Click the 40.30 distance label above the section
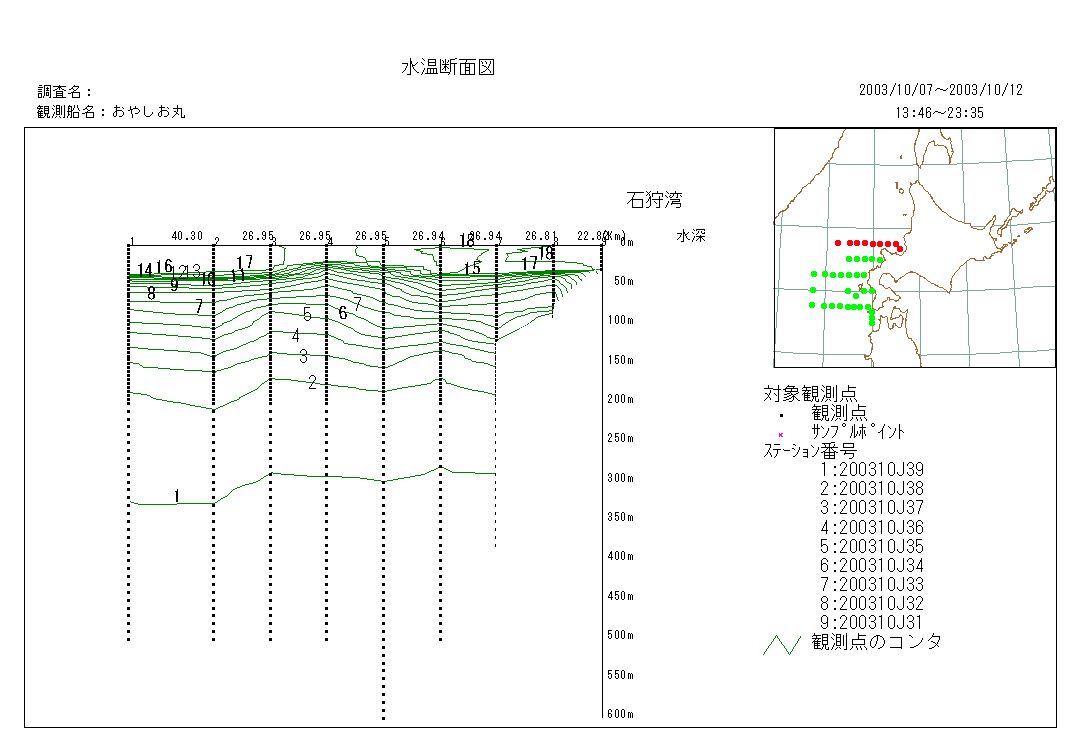The image size is (1084, 755). 187,236
